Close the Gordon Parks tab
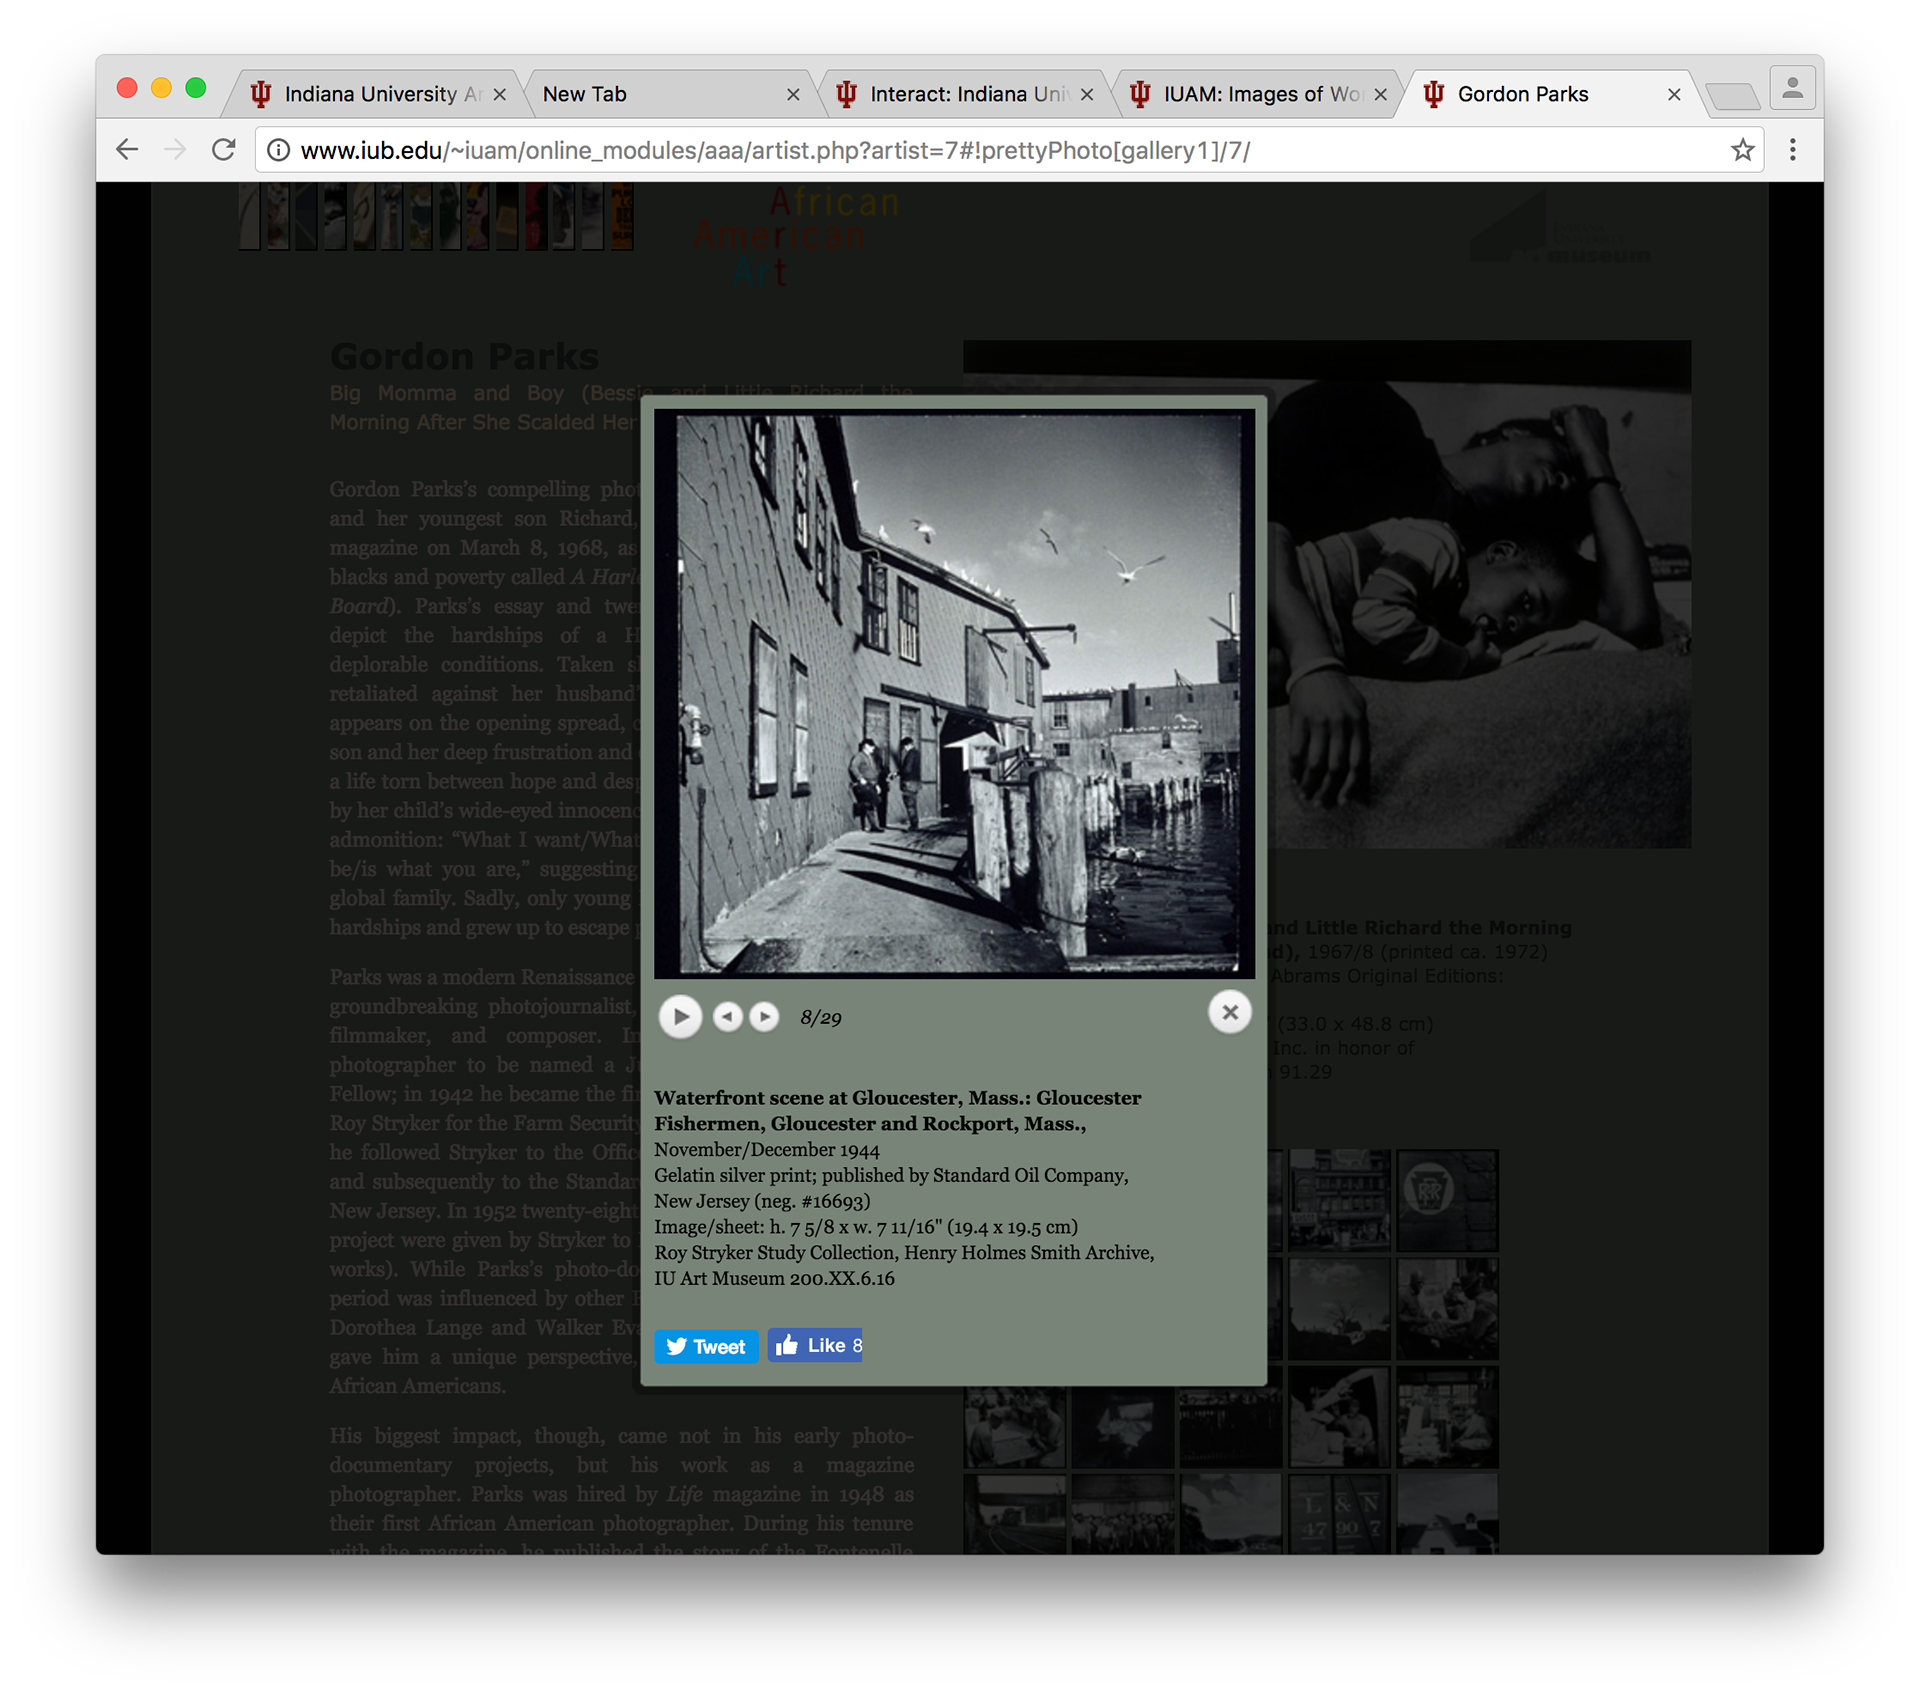The width and height of the screenshot is (1920, 1692). (x=1673, y=94)
